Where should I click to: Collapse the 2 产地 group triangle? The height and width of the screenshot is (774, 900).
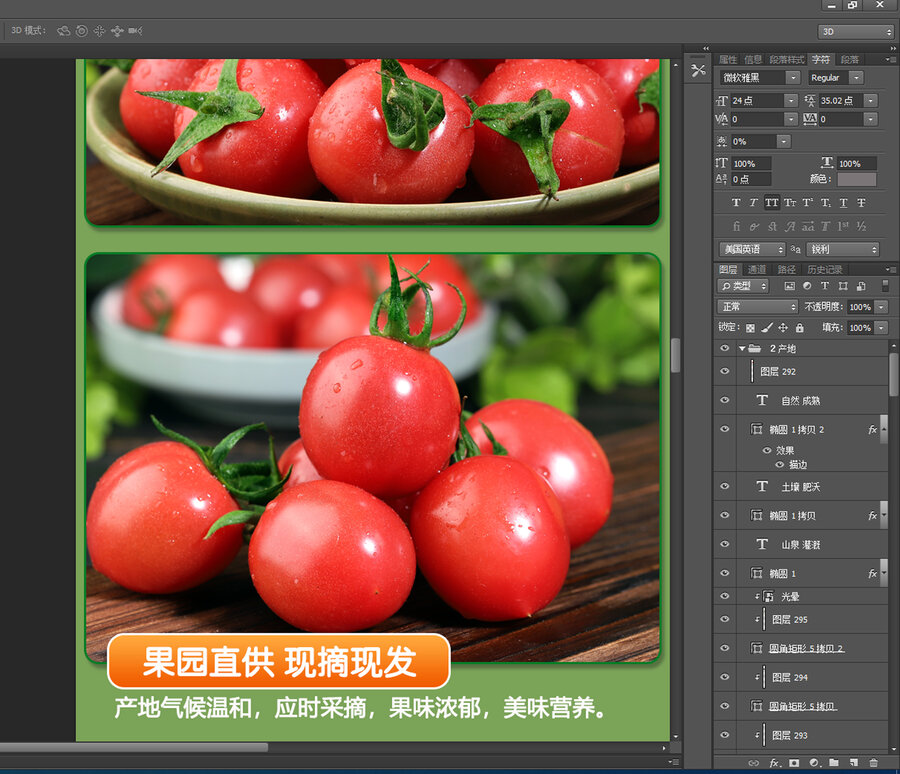[x=742, y=349]
